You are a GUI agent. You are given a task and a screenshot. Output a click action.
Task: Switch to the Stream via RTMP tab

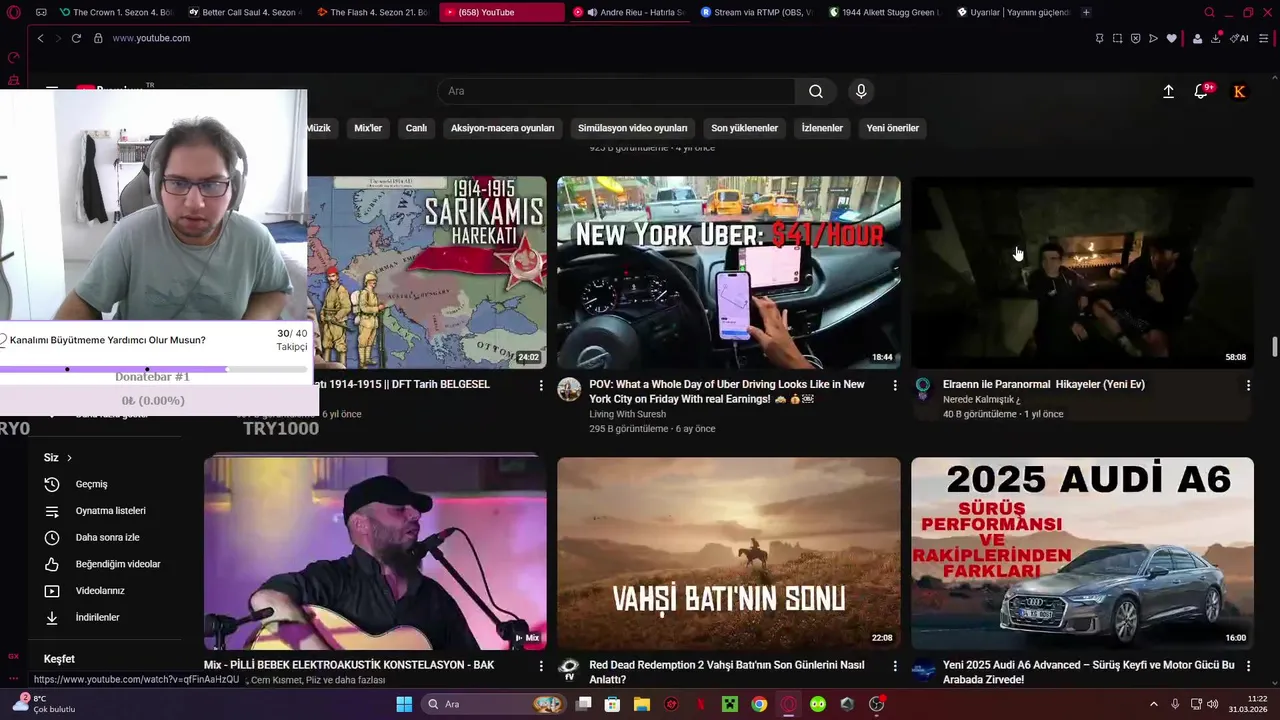pos(757,12)
